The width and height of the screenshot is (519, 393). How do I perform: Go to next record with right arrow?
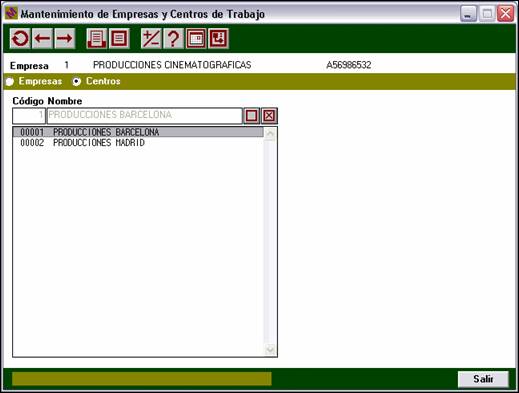(x=65, y=39)
